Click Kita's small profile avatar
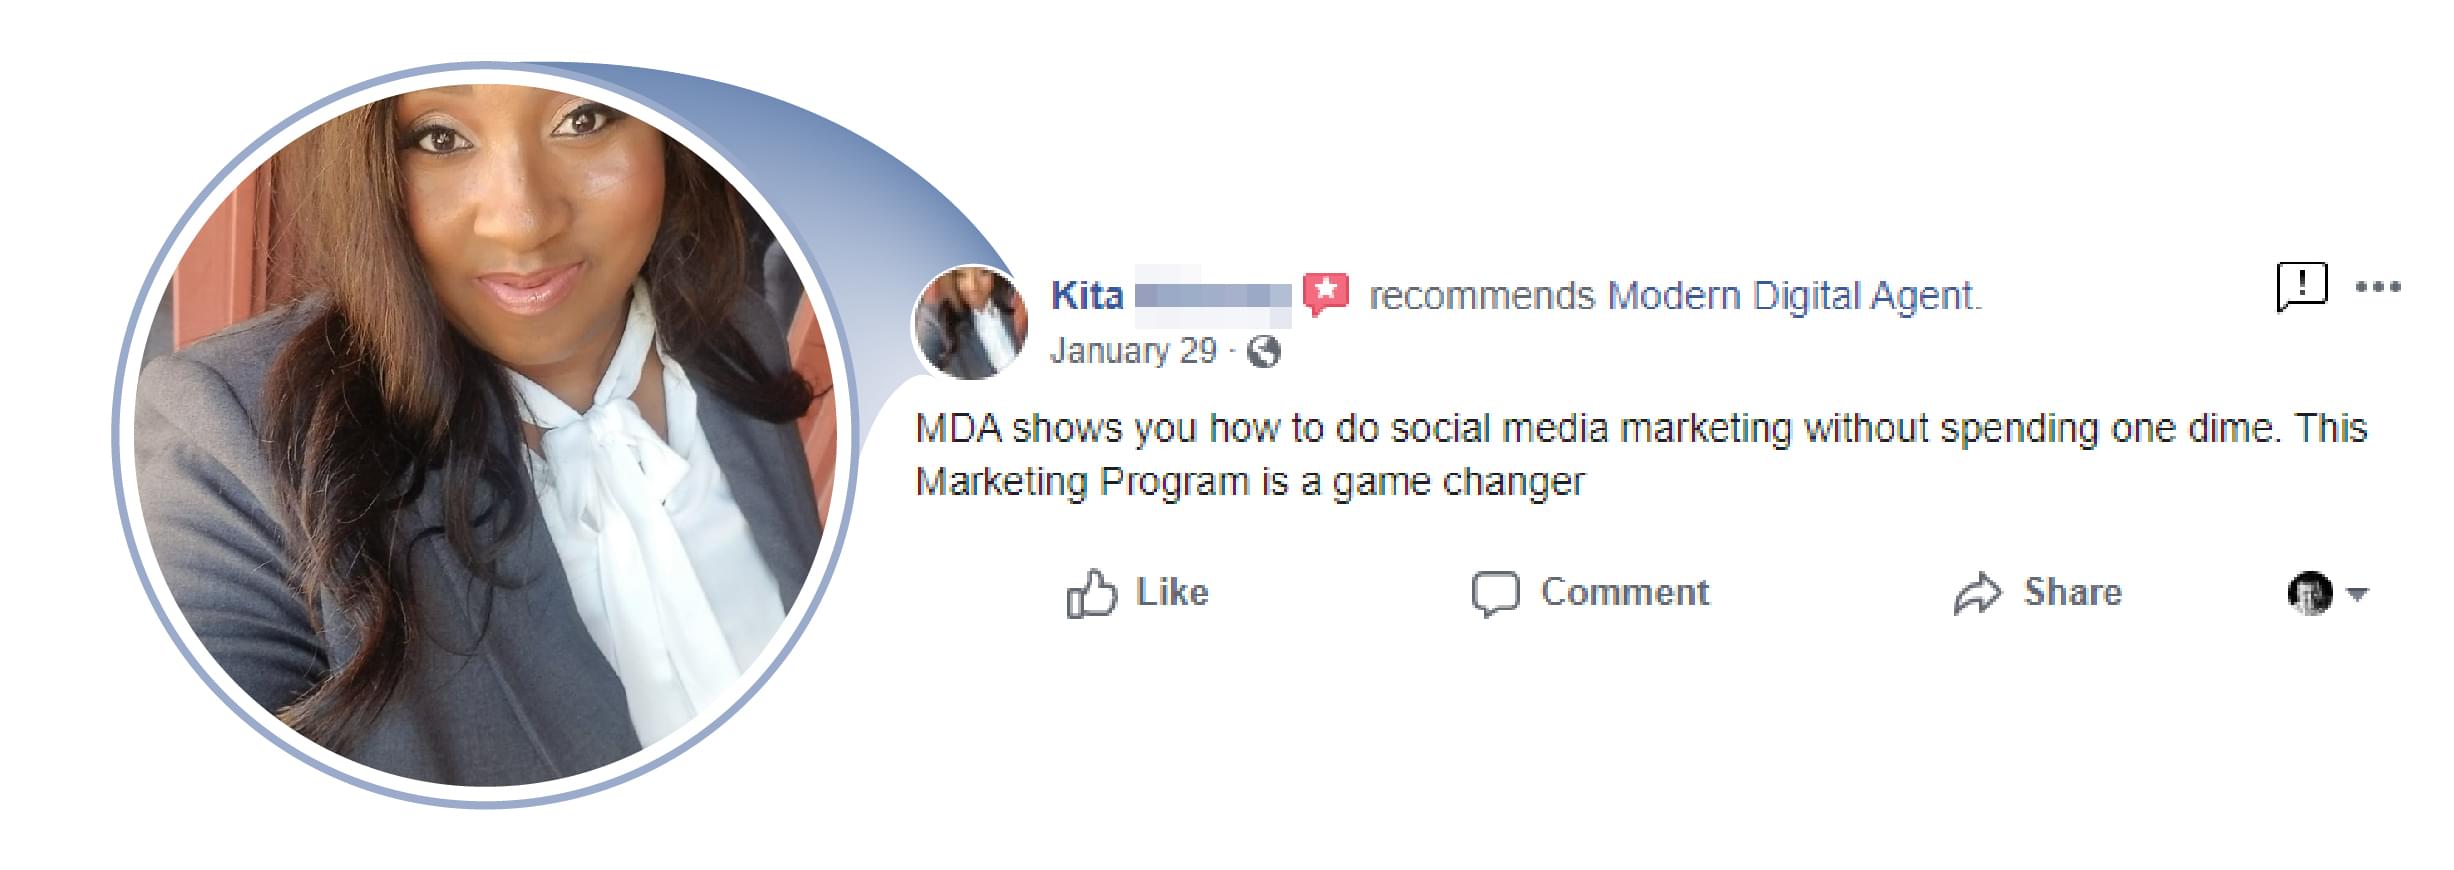Image resolution: width=2454 pixels, height=870 pixels. (x=969, y=322)
